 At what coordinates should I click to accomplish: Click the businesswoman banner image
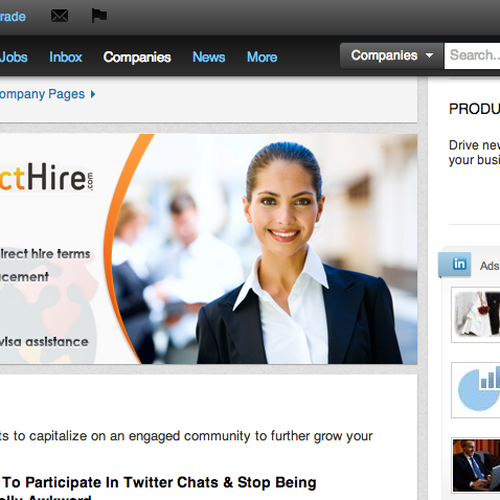[x=263, y=249]
